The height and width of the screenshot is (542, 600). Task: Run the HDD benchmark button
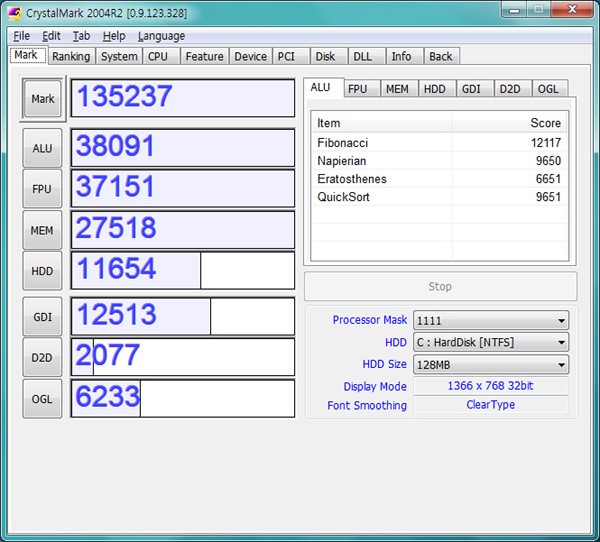[42, 271]
